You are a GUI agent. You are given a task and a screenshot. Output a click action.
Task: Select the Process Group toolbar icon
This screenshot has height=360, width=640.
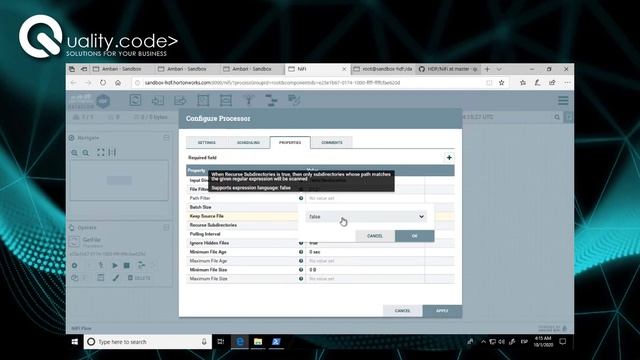click(x=203, y=100)
